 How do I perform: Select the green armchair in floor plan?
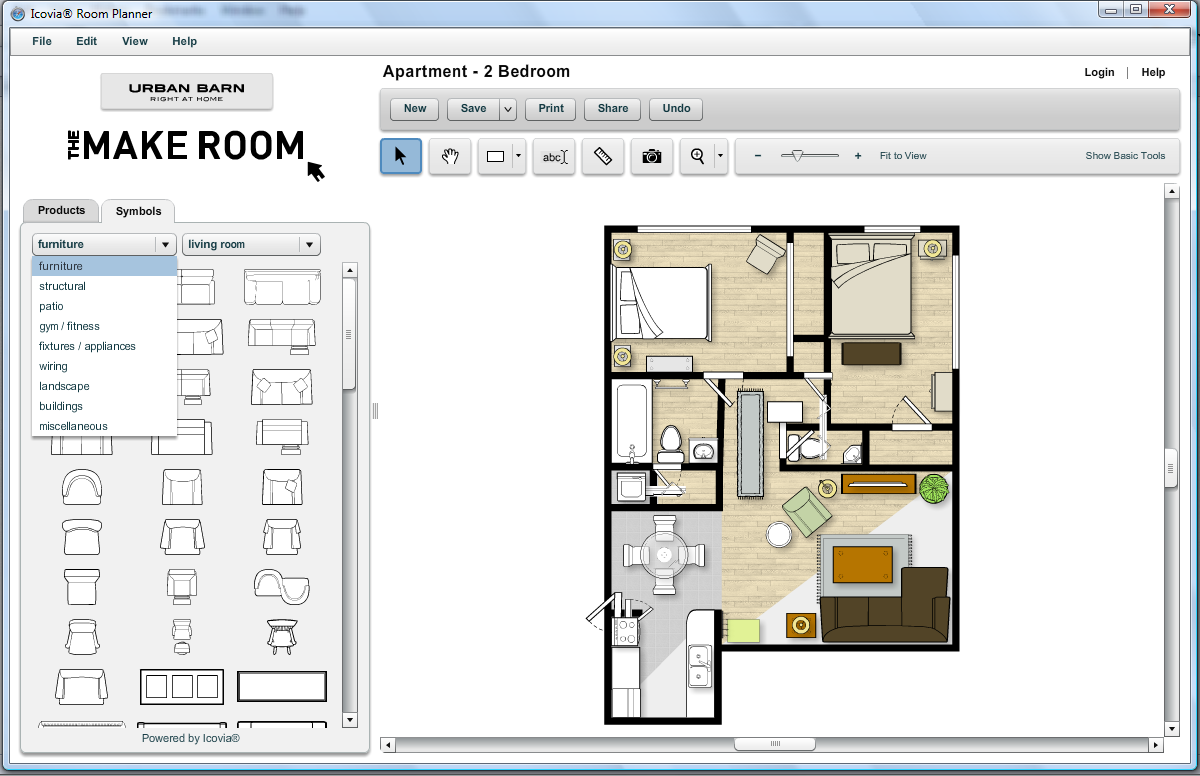pyautogui.click(x=807, y=512)
